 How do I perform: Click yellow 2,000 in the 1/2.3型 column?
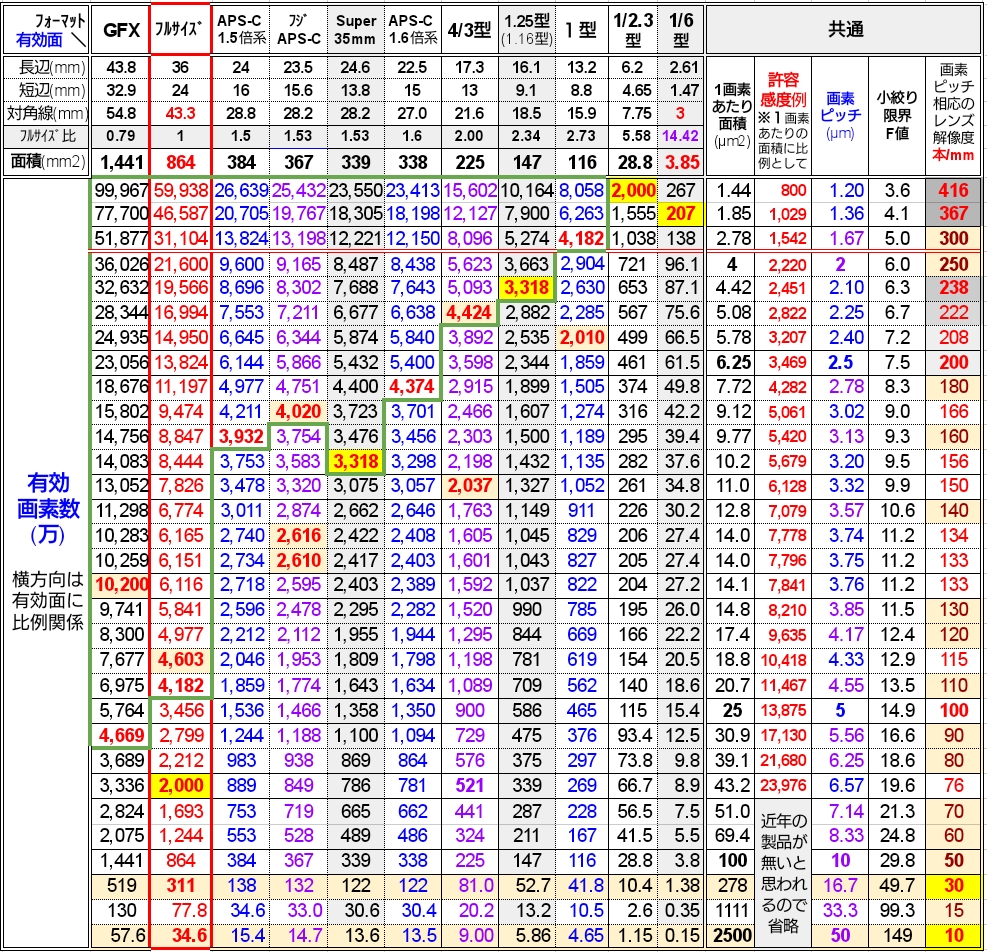click(x=633, y=190)
